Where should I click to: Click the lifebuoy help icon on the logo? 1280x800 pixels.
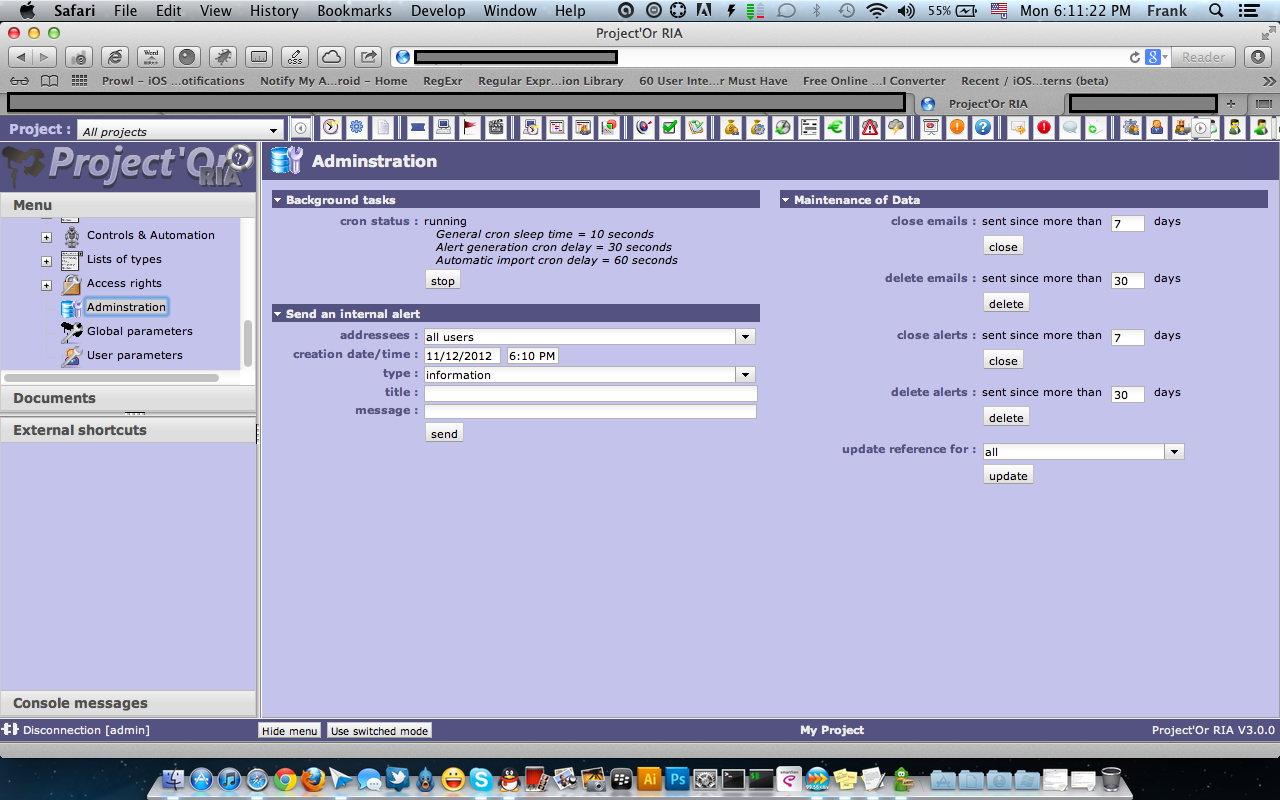[x=240, y=158]
